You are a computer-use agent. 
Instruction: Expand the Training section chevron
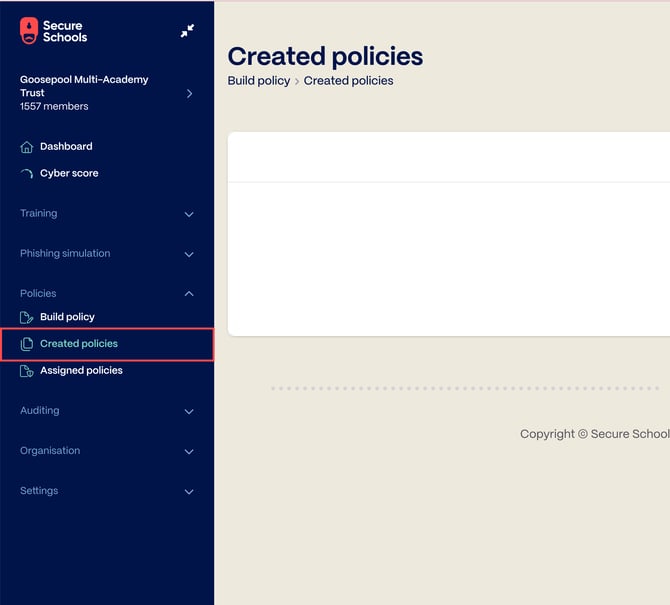(x=189, y=214)
